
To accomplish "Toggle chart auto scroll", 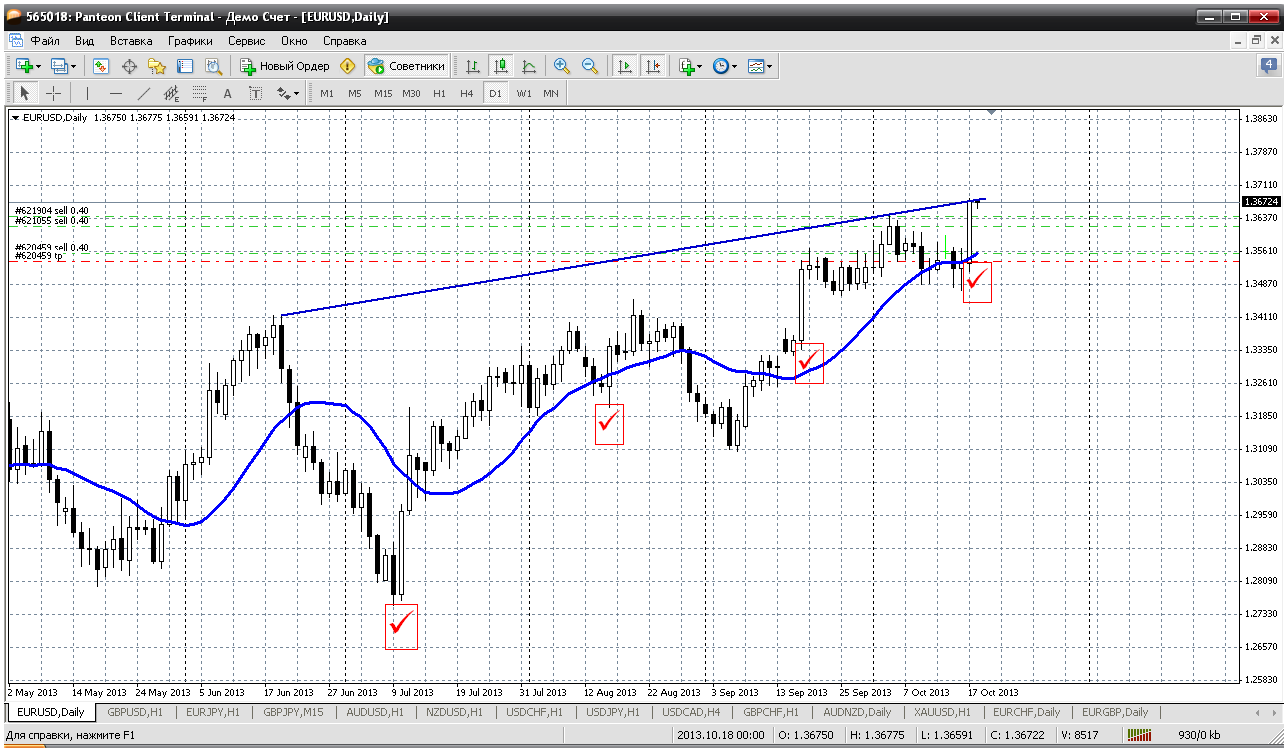I will point(625,66).
